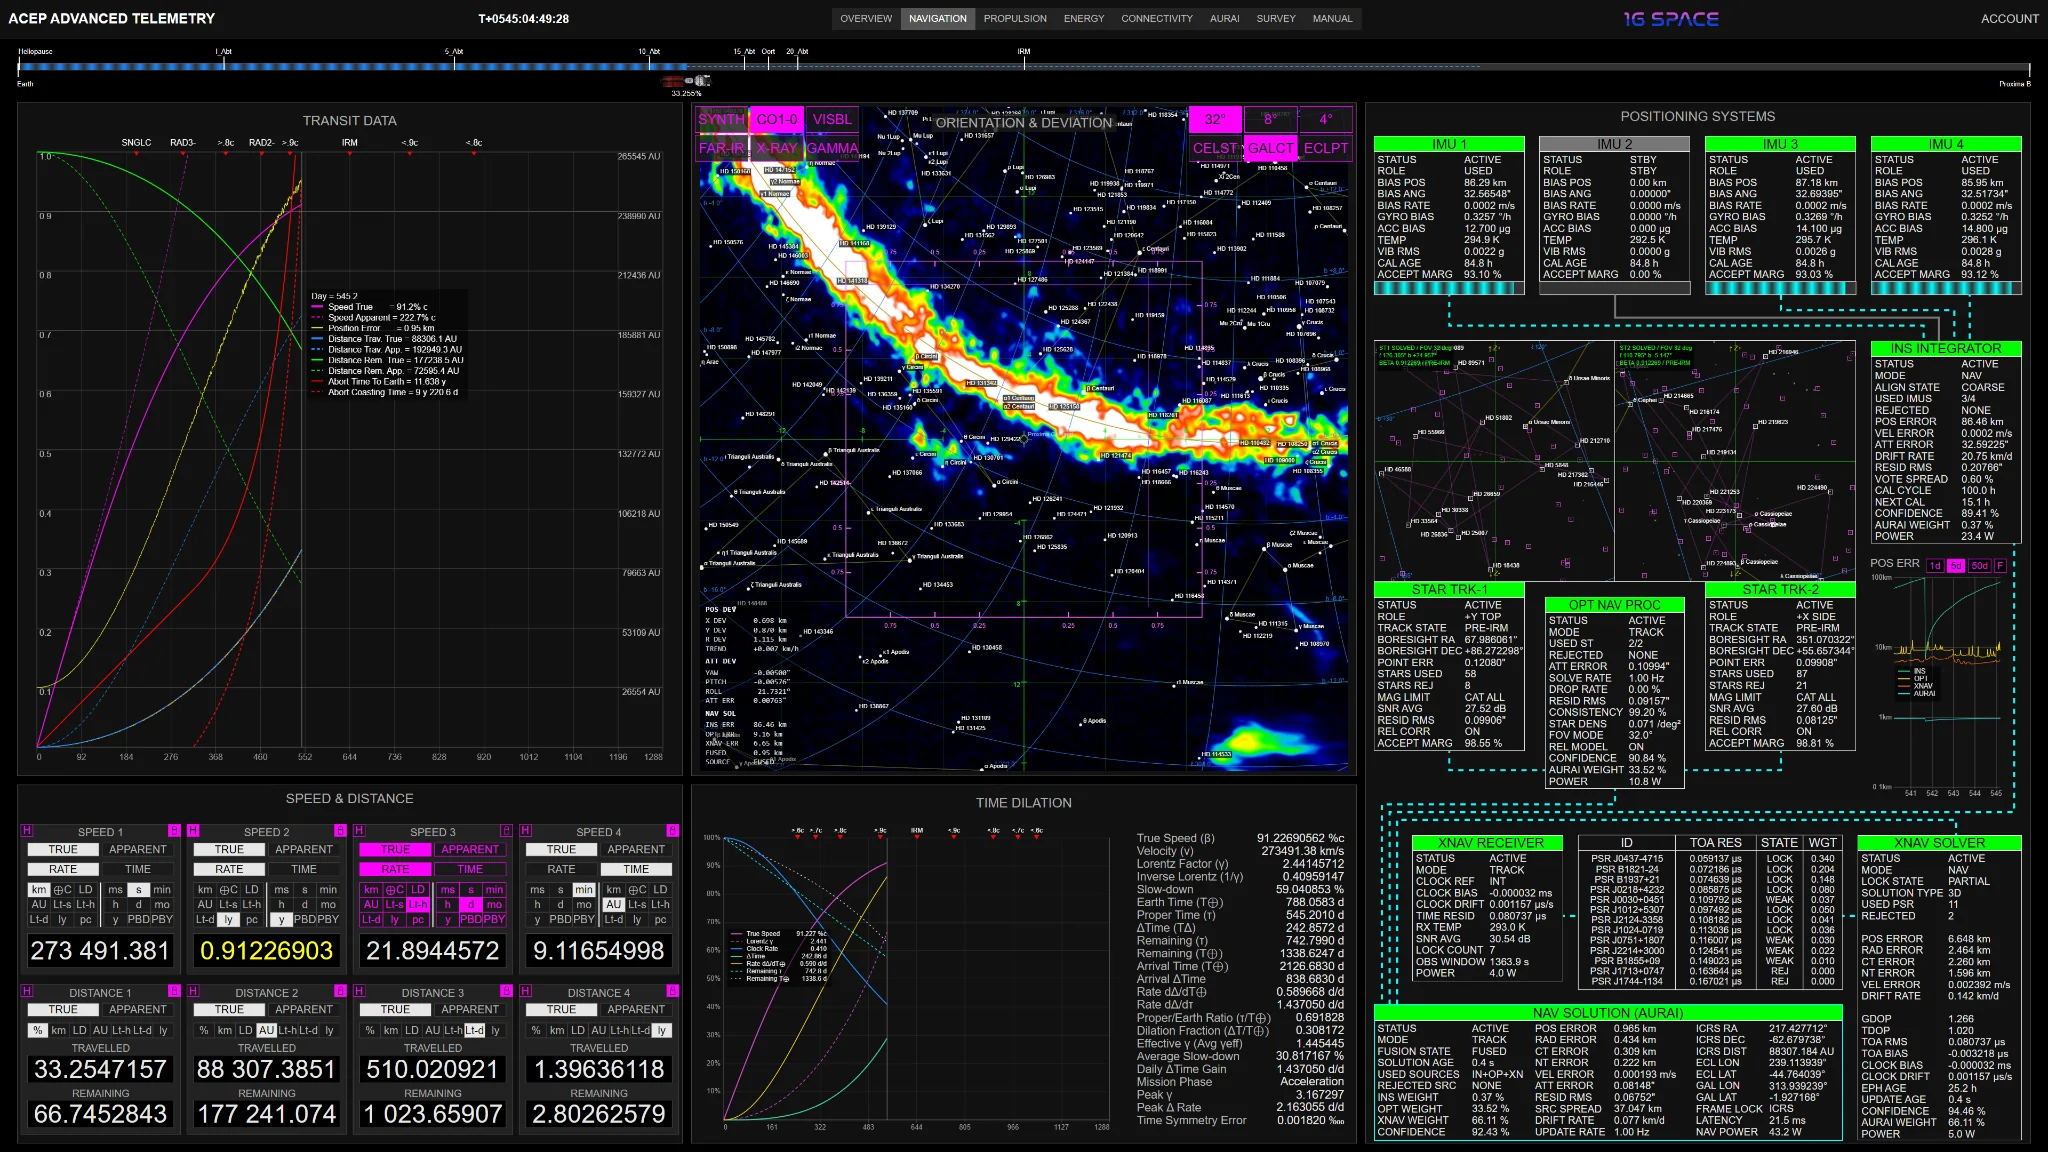Click the lock icon on Speed 1 panel
The height and width of the screenshot is (1152, 2048).
[x=174, y=831]
